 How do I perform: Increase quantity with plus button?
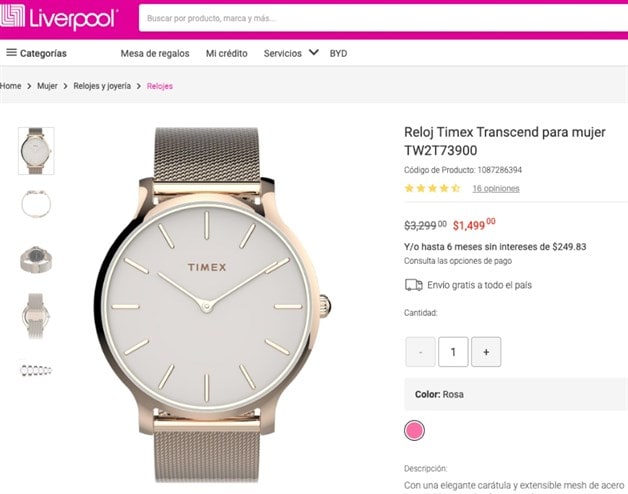tap(486, 352)
